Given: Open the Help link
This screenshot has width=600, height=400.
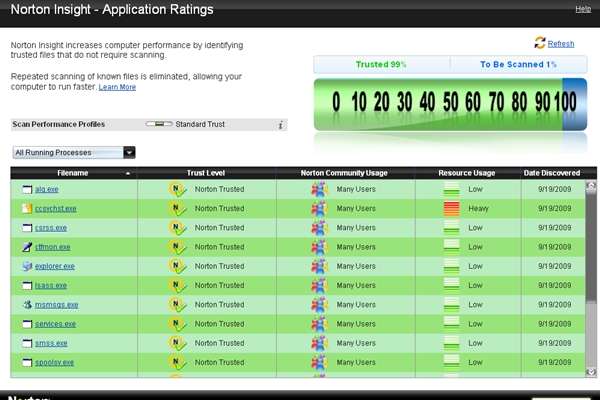Looking at the screenshot, I should [x=583, y=9].
